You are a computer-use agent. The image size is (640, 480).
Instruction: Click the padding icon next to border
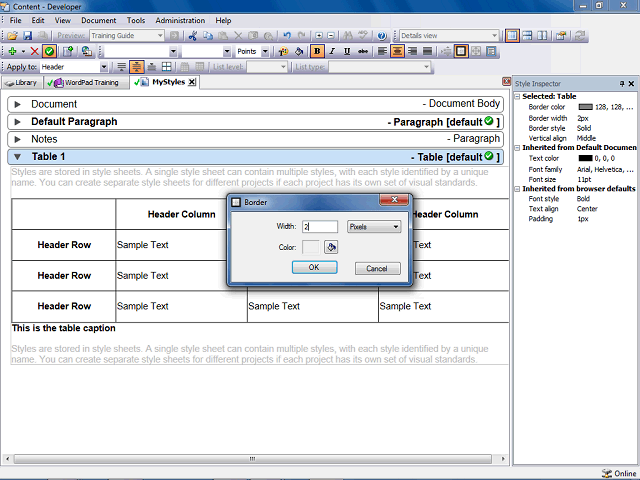pos(476,51)
